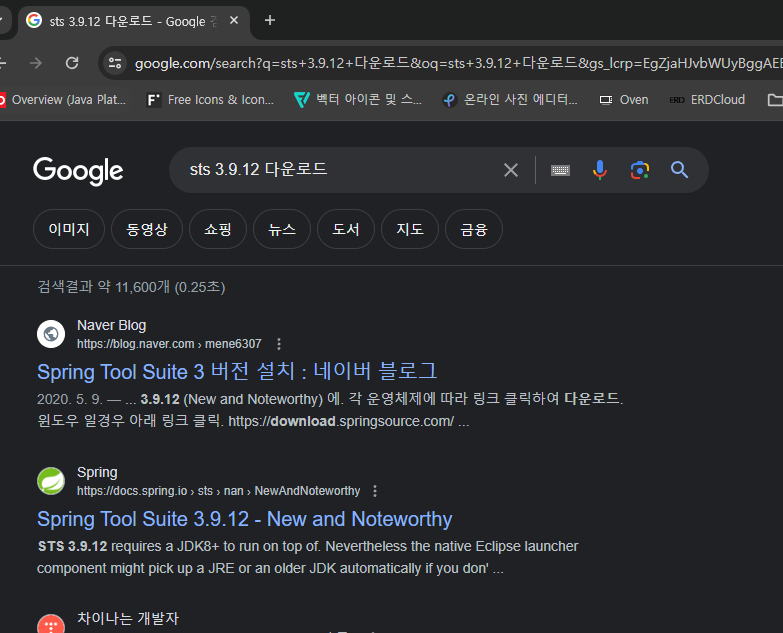Reload the current page
The image size is (783, 633).
click(72, 63)
